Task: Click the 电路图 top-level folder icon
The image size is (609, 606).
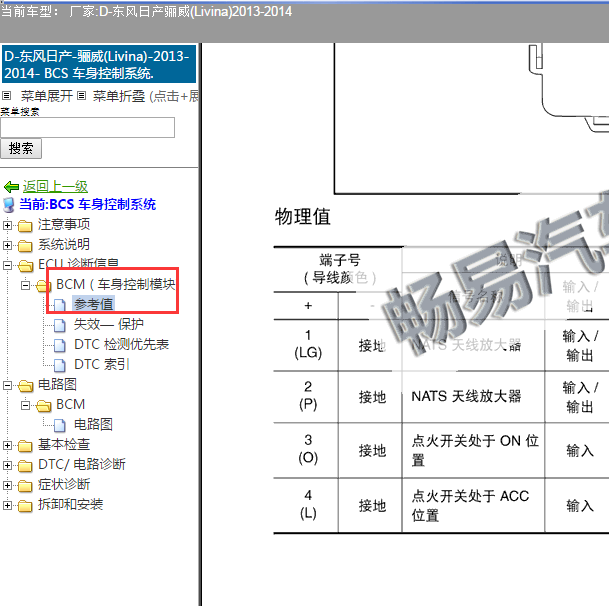Action: coord(26,386)
